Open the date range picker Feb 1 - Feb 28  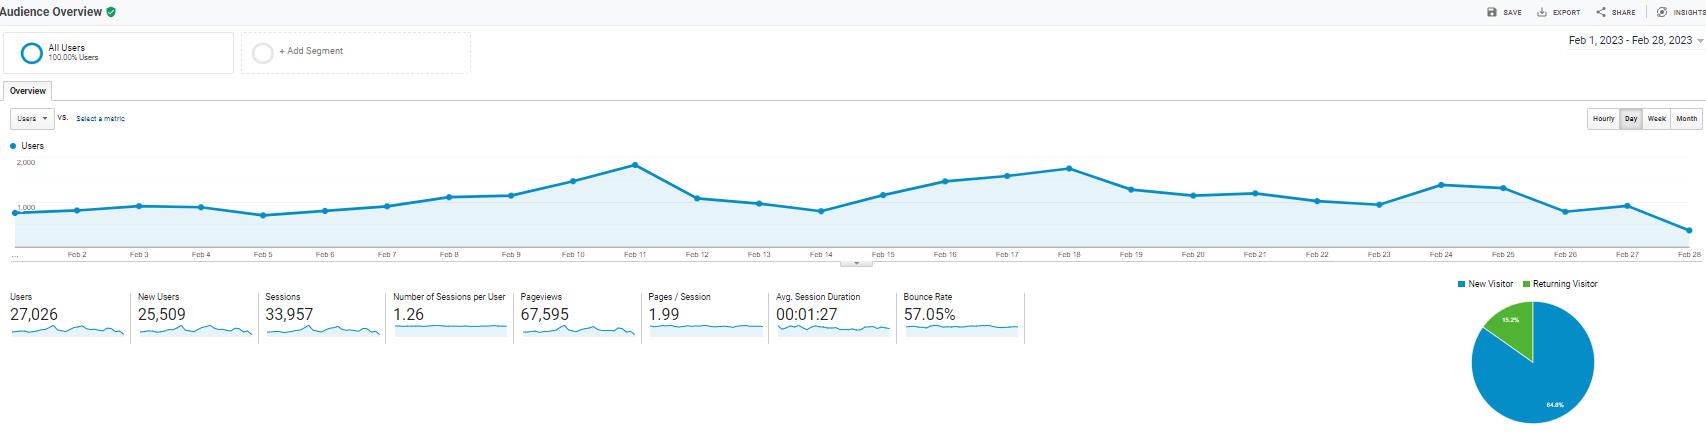[1636, 41]
